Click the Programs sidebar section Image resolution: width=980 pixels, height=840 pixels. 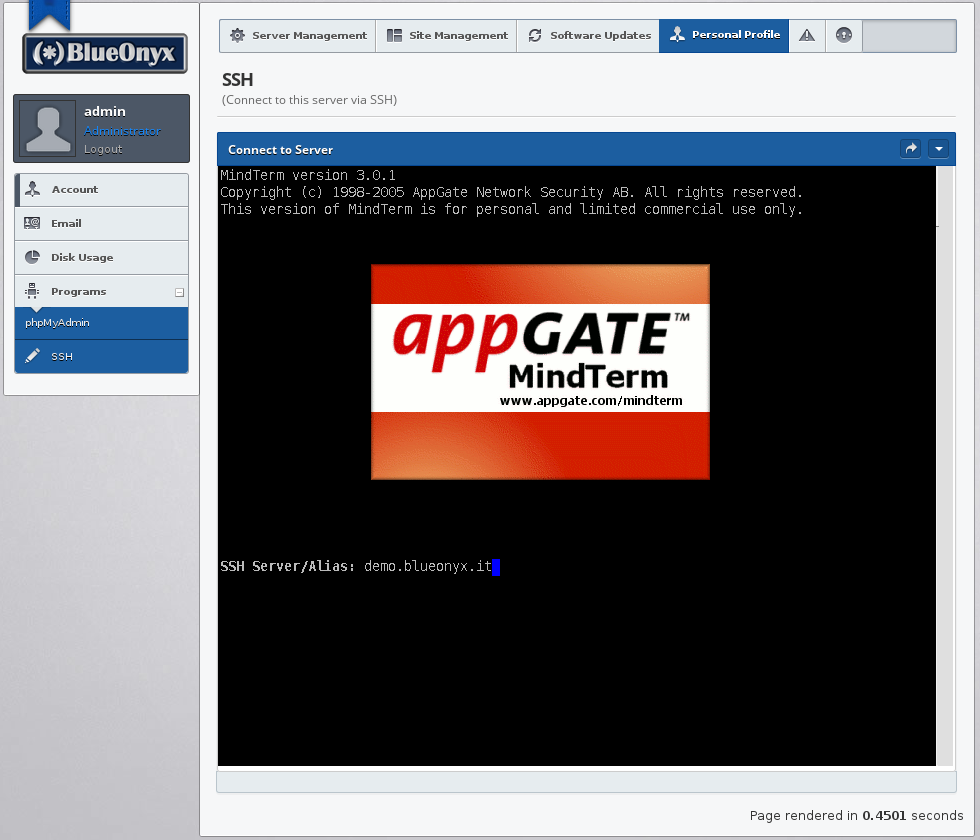point(101,291)
